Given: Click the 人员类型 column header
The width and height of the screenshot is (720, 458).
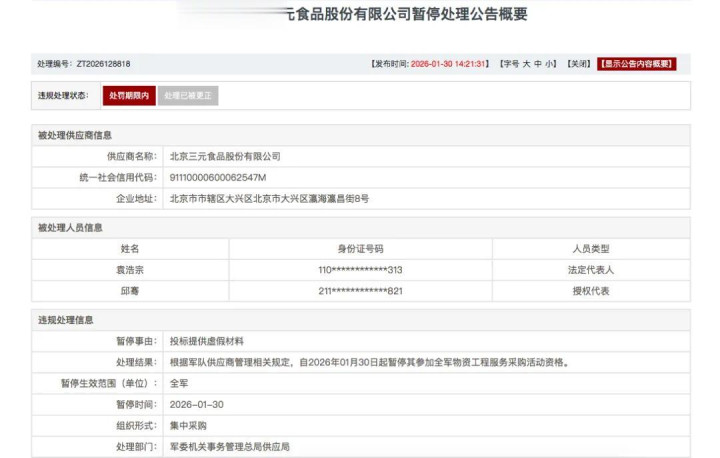Looking at the screenshot, I should click(x=590, y=249).
